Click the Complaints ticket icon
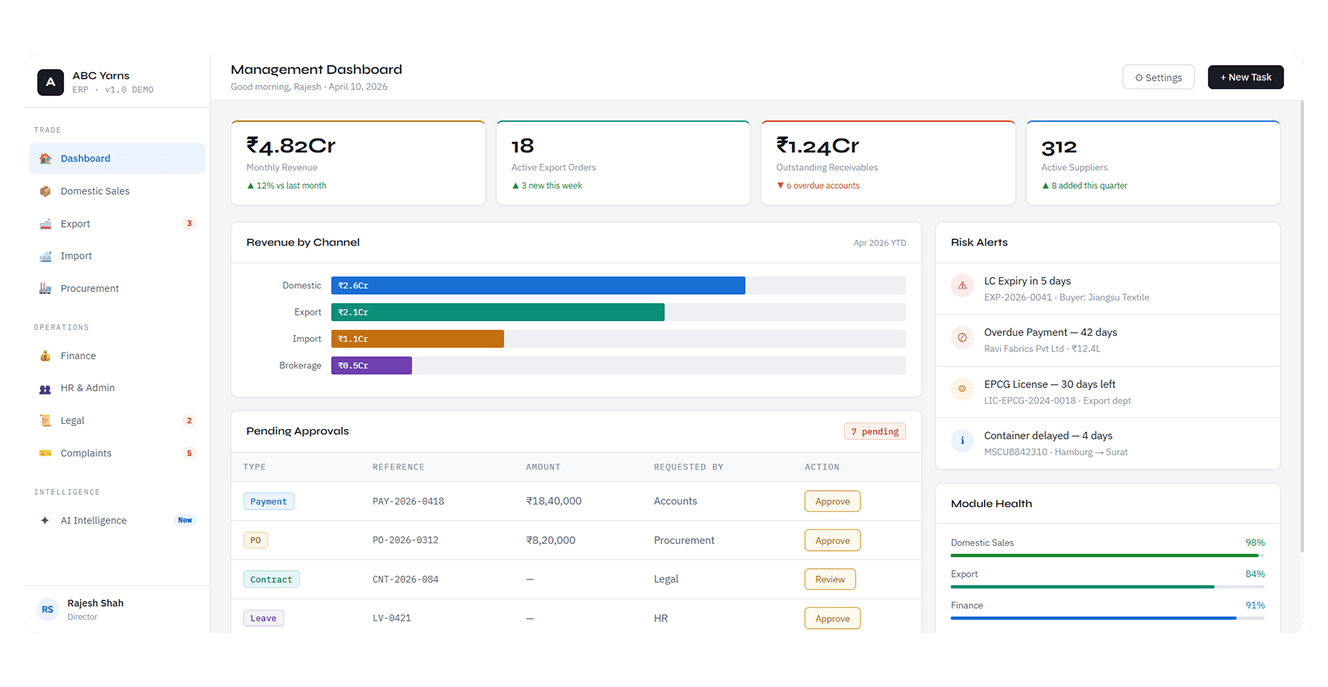The width and height of the screenshot is (1328, 687). pyautogui.click(x=45, y=453)
